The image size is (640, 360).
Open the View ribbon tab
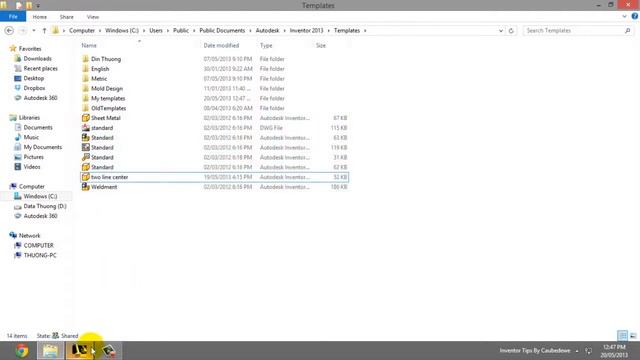tap(93, 17)
